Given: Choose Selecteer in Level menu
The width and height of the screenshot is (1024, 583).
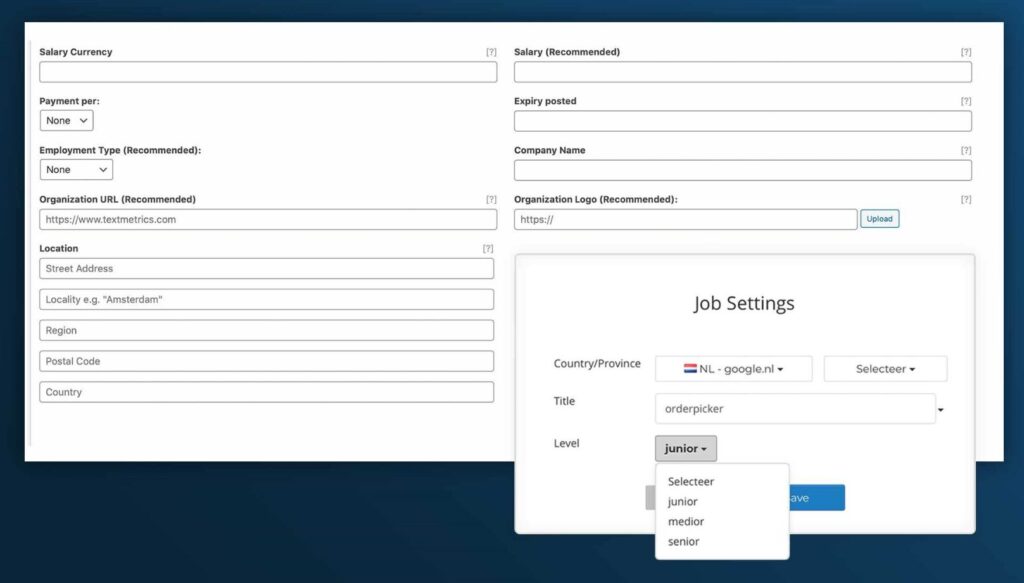Looking at the screenshot, I should coord(691,481).
